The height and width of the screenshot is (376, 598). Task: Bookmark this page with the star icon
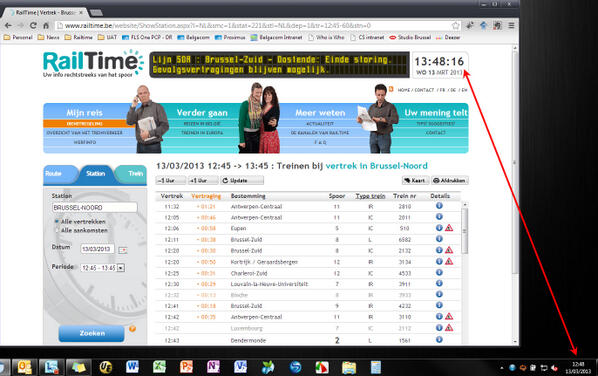pyautogui.click(x=455, y=26)
